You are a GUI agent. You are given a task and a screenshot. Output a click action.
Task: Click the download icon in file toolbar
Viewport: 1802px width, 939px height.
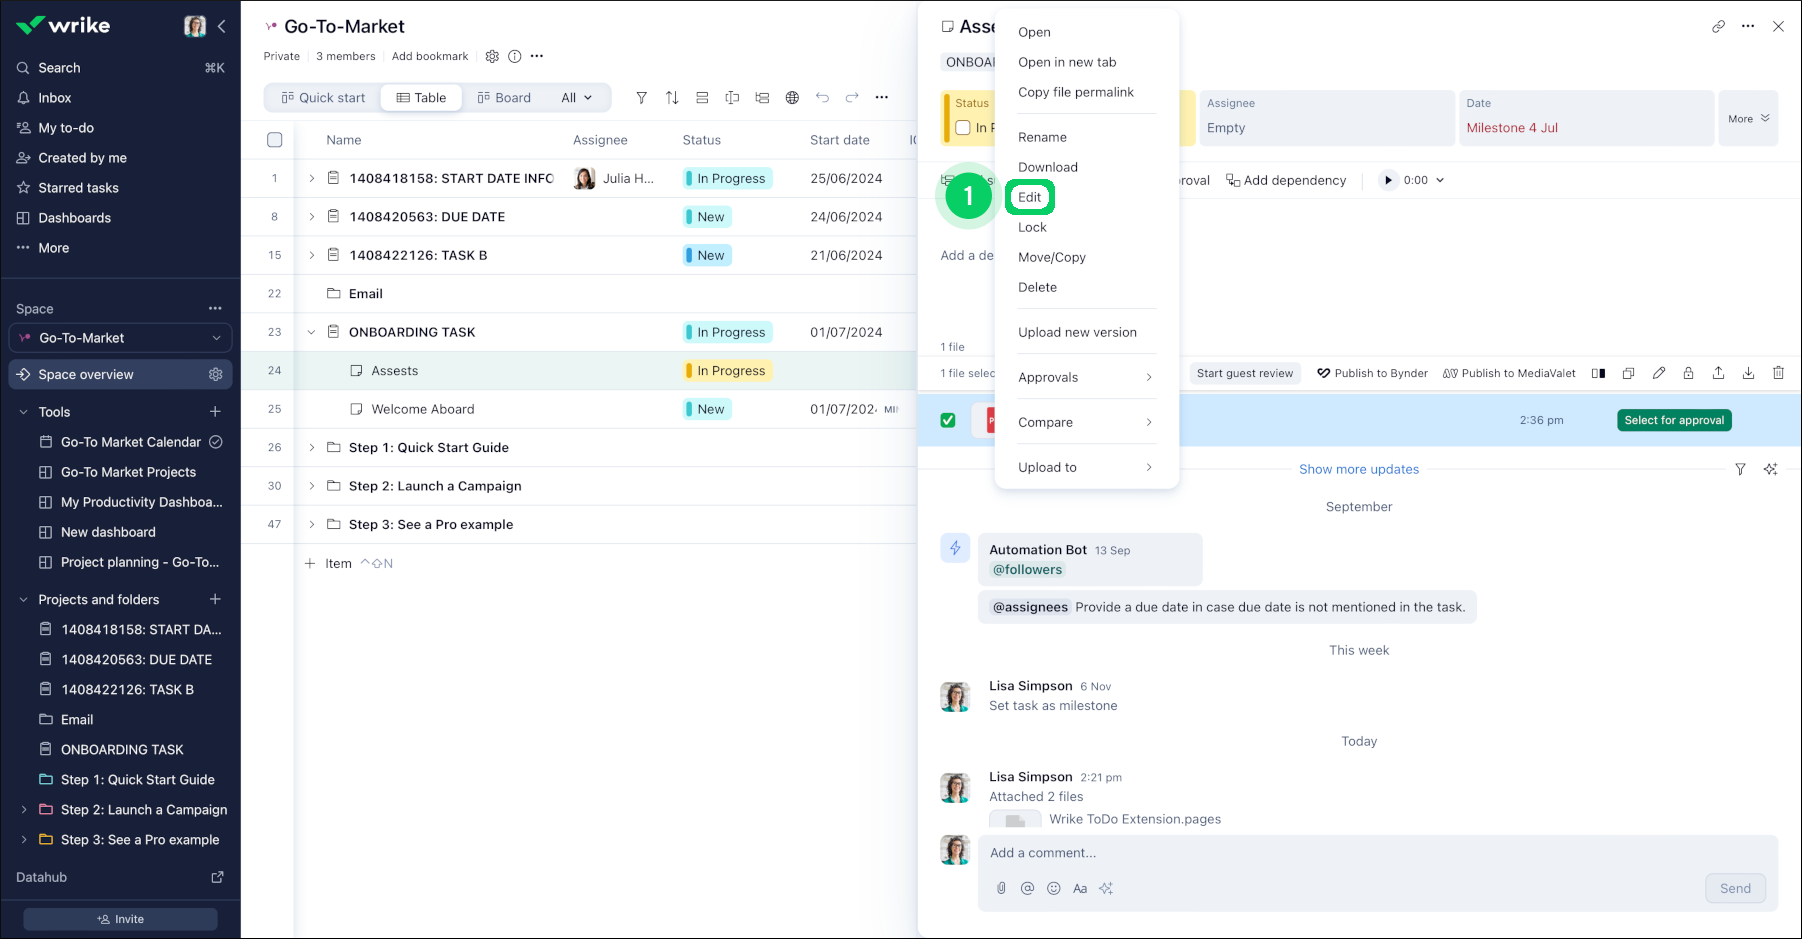[1748, 373]
